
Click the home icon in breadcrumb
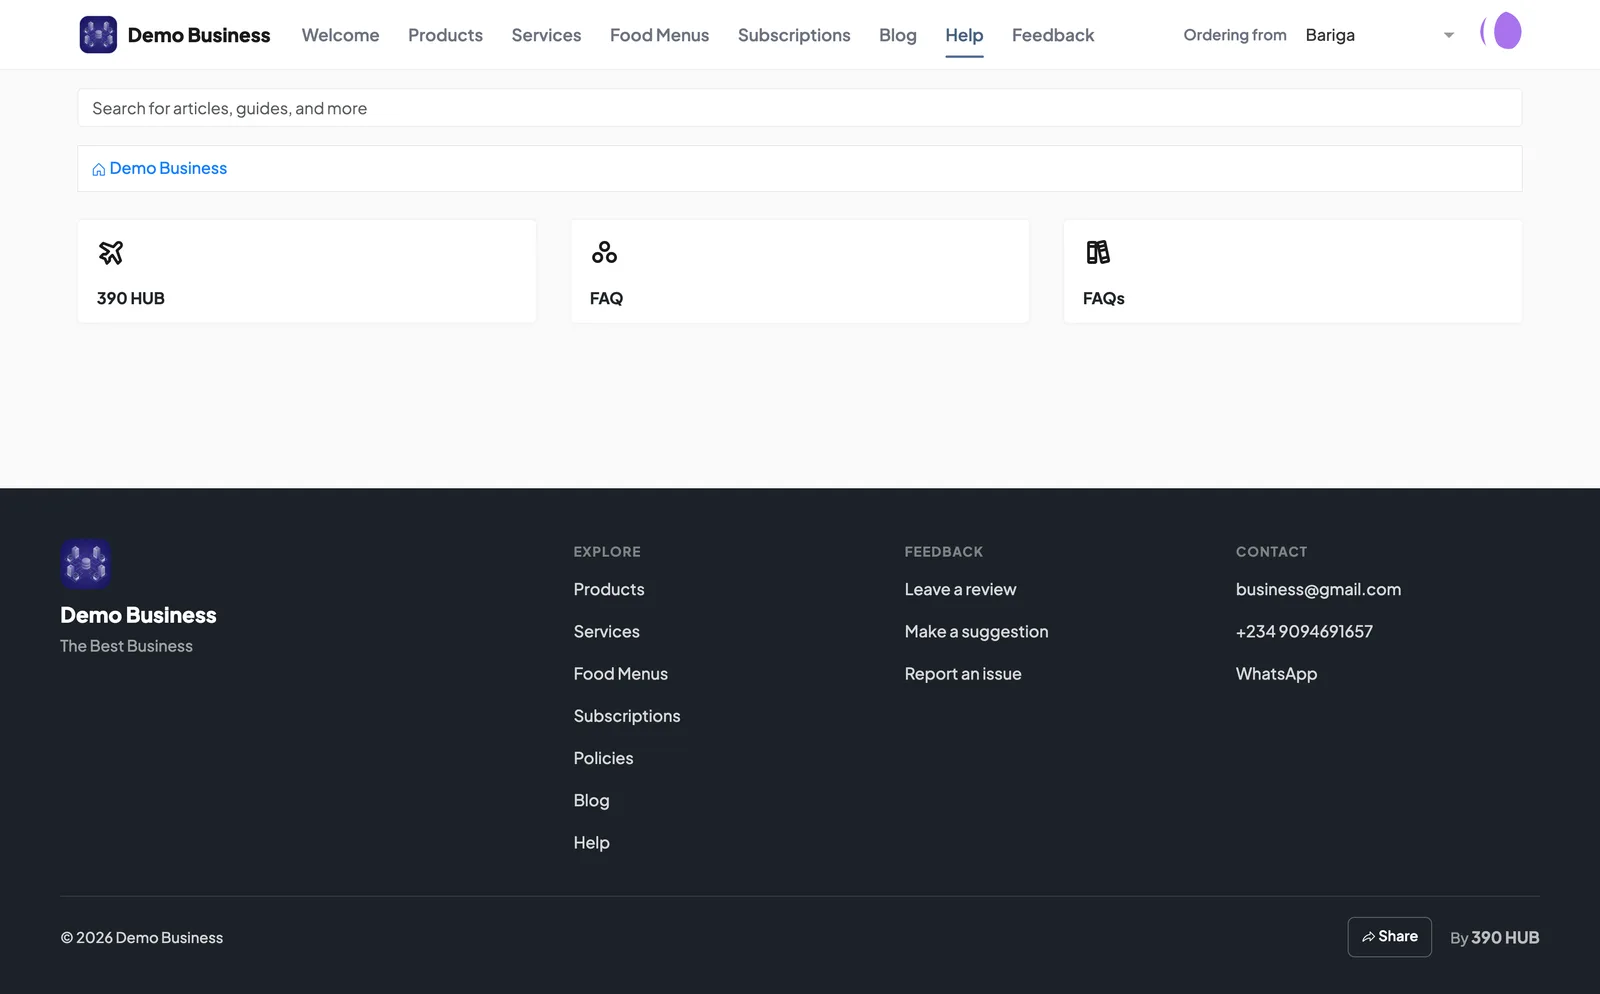click(99, 170)
